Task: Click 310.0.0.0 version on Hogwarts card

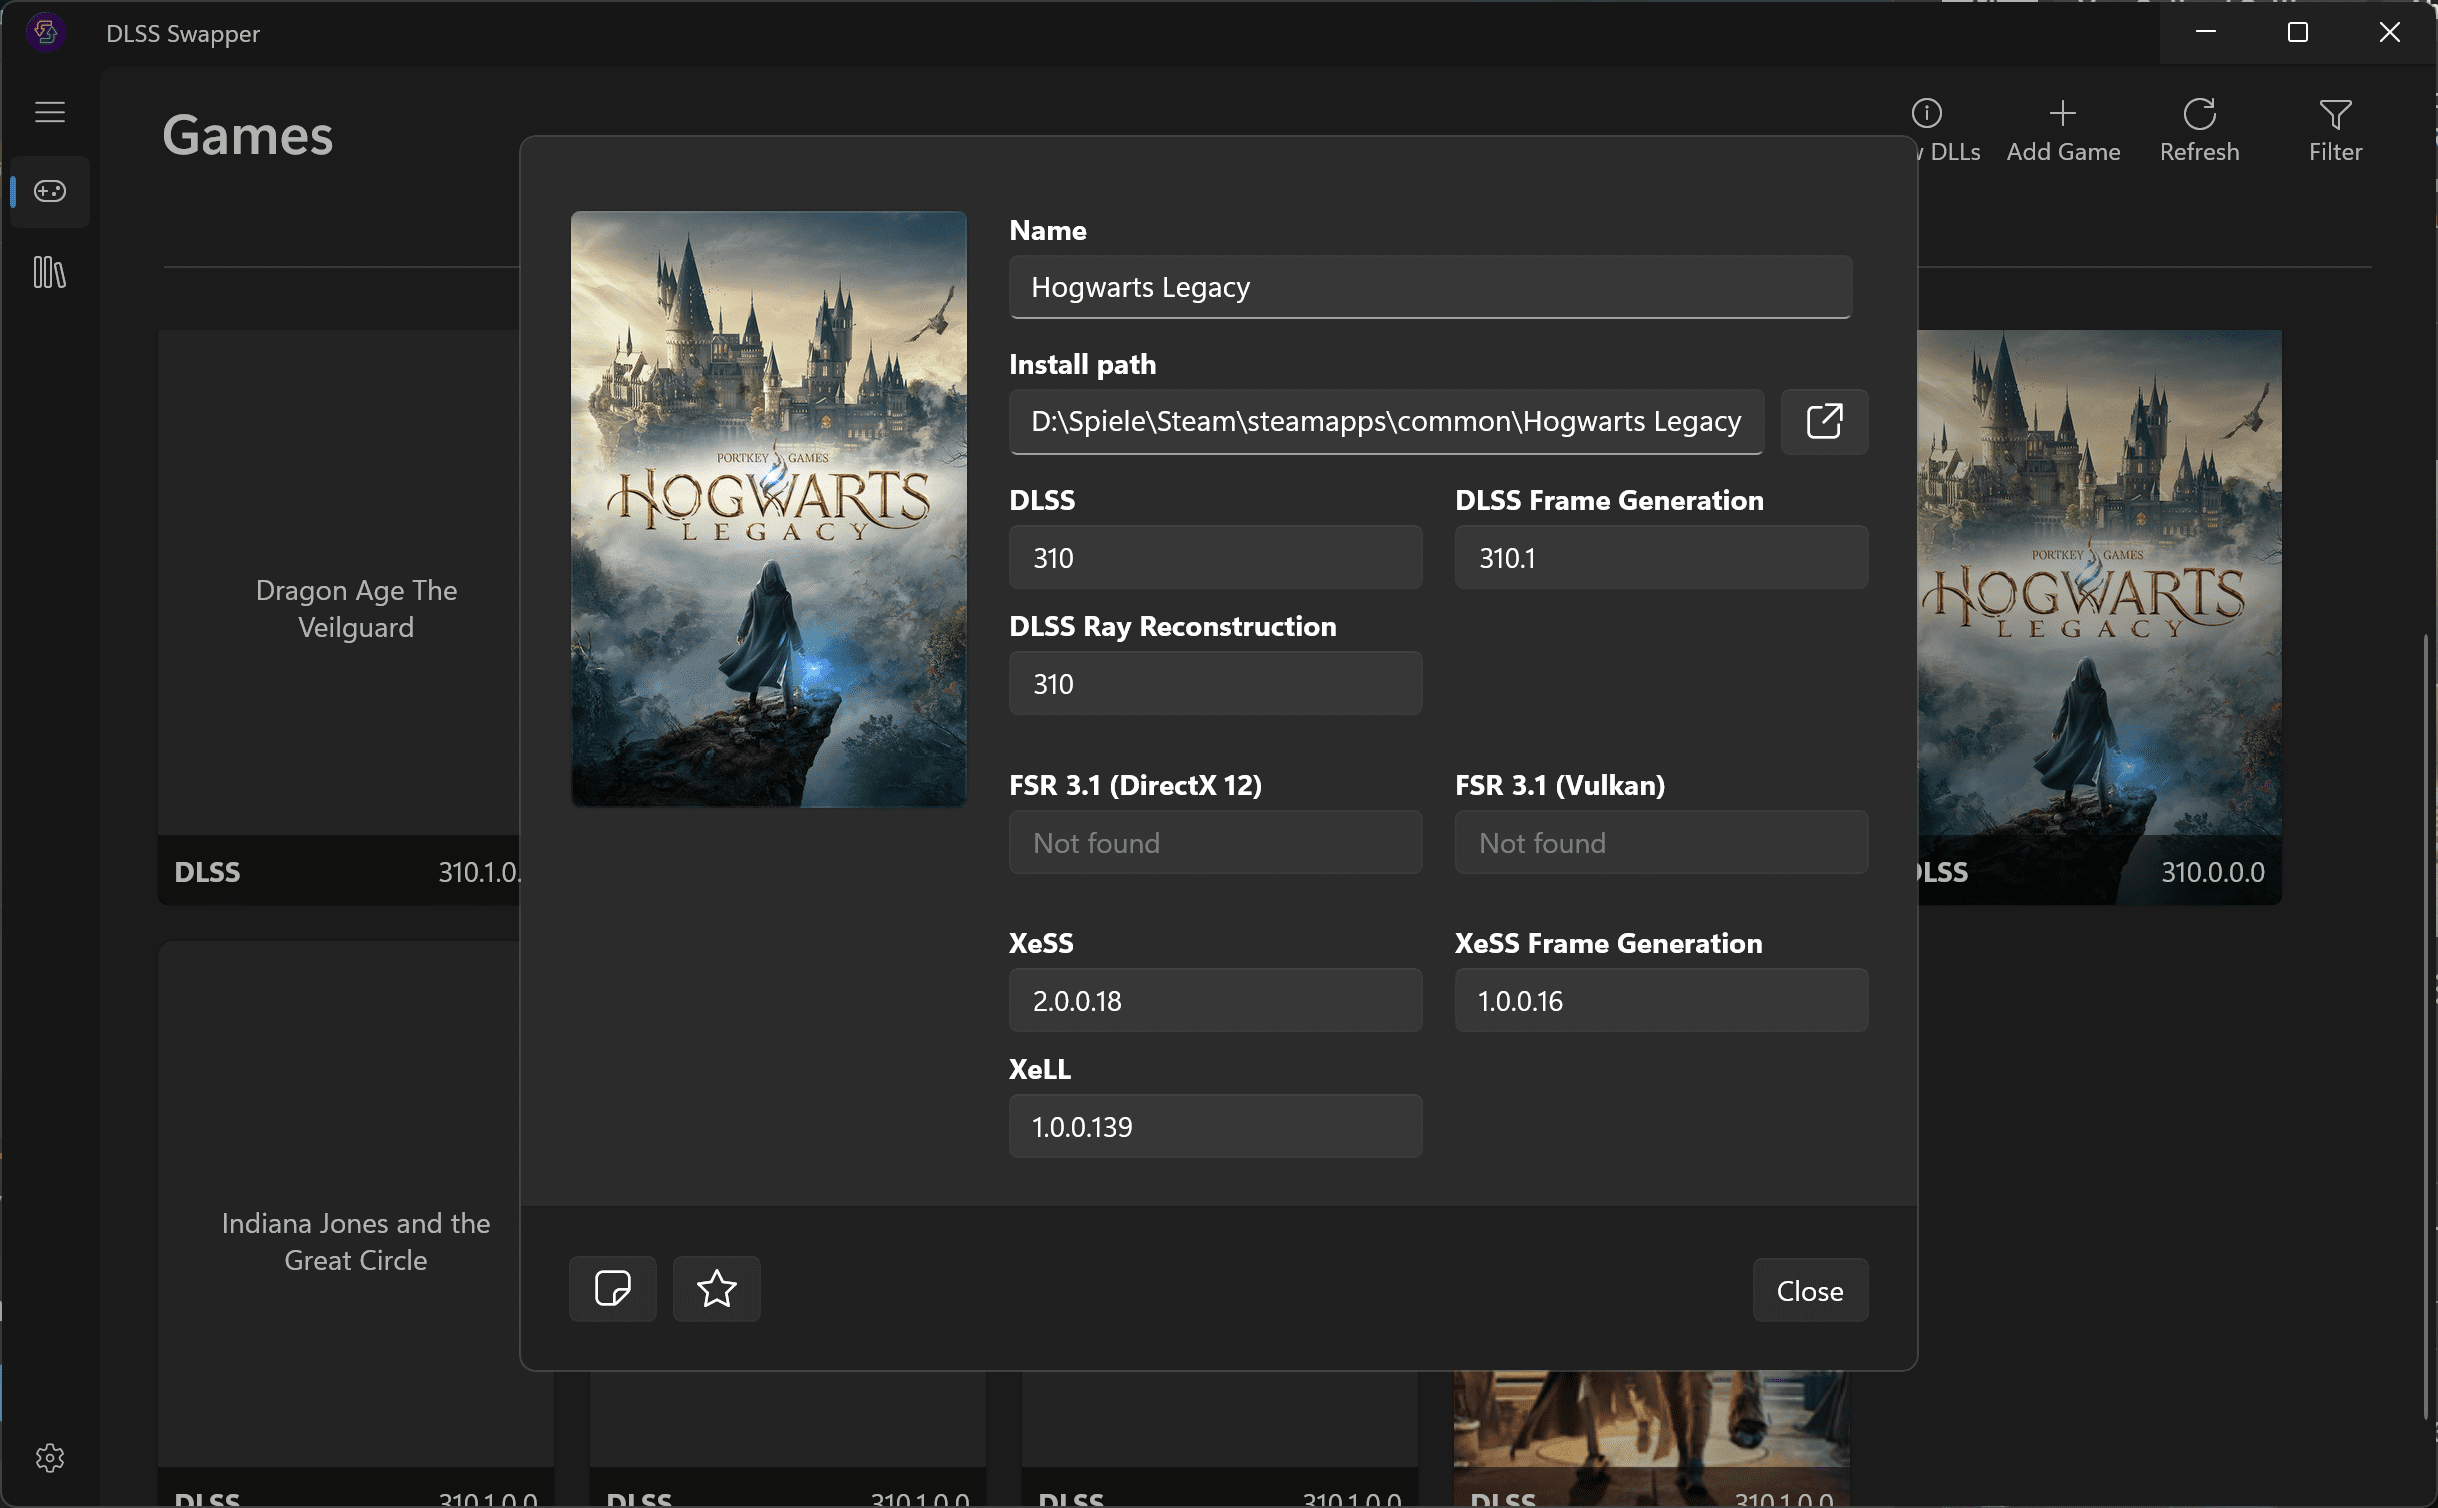Action: [2213, 872]
